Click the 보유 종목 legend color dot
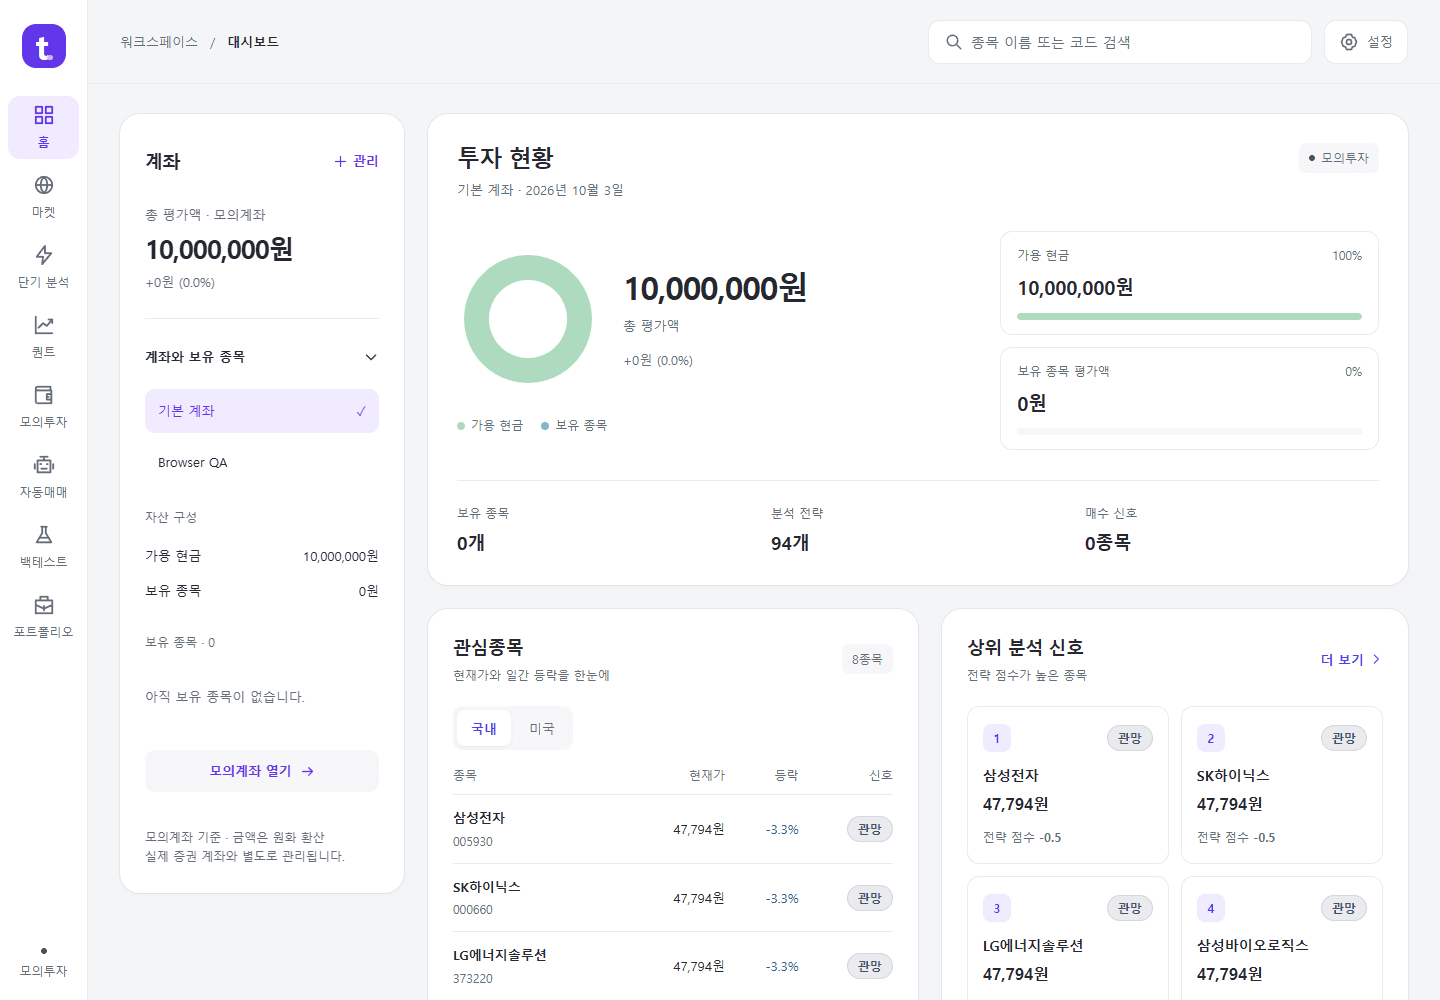Screen dimensions: 1440x1000 (545, 426)
